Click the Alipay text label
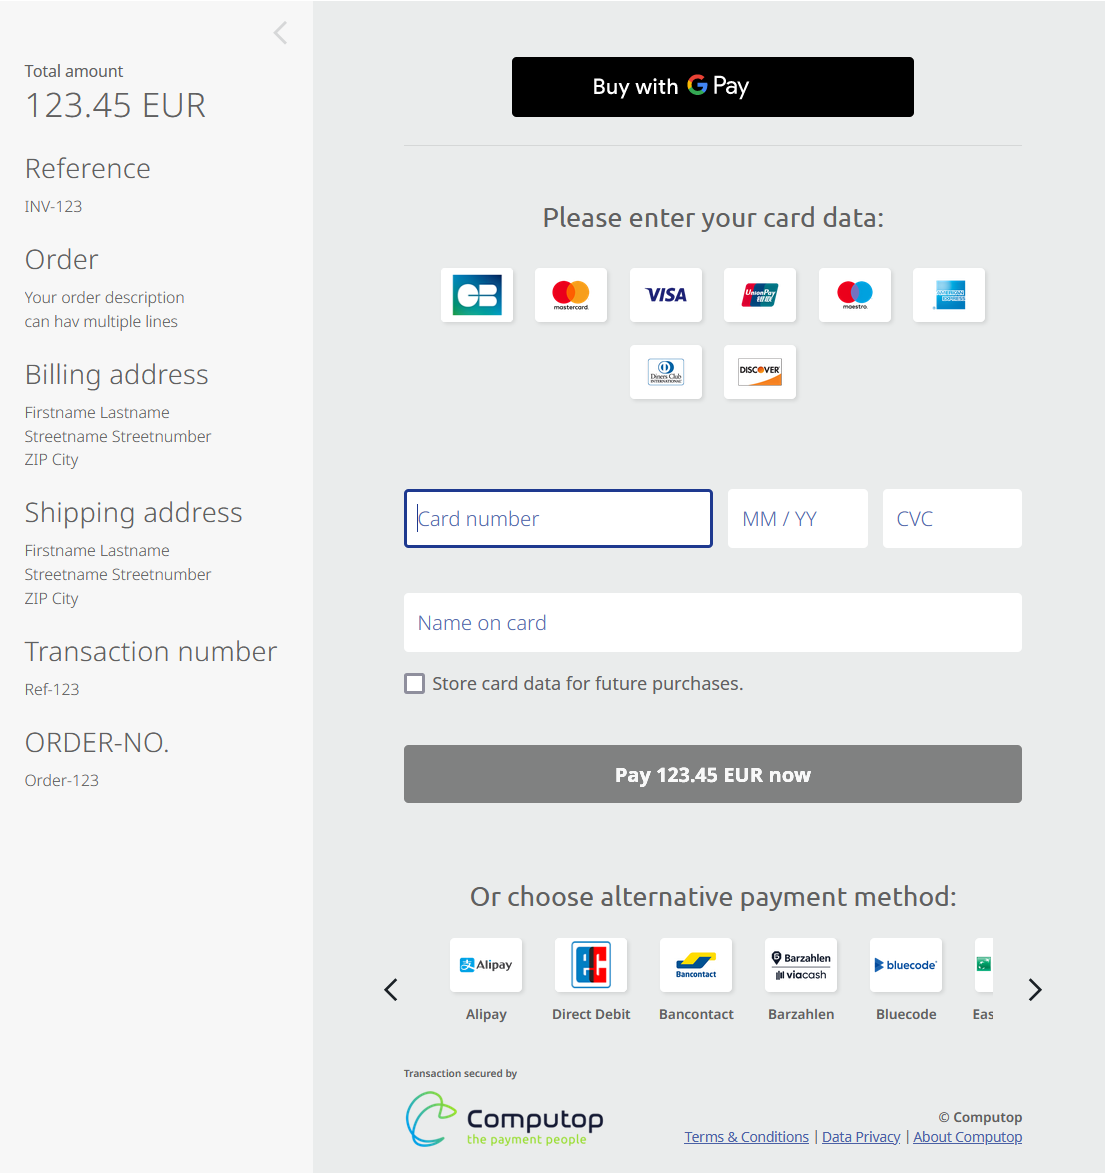The height and width of the screenshot is (1173, 1105). [x=486, y=1014]
